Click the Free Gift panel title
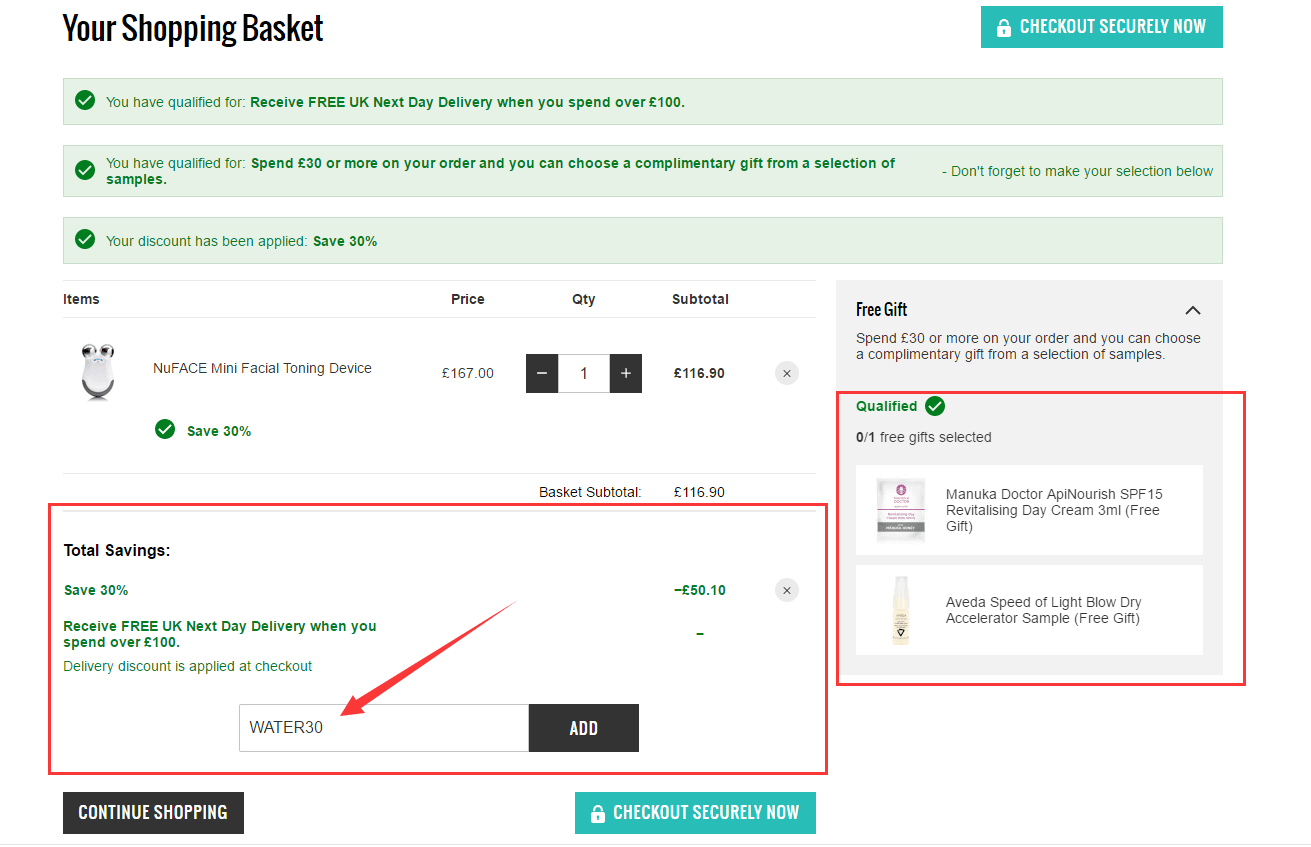The width and height of the screenshot is (1311, 847). click(x=882, y=310)
